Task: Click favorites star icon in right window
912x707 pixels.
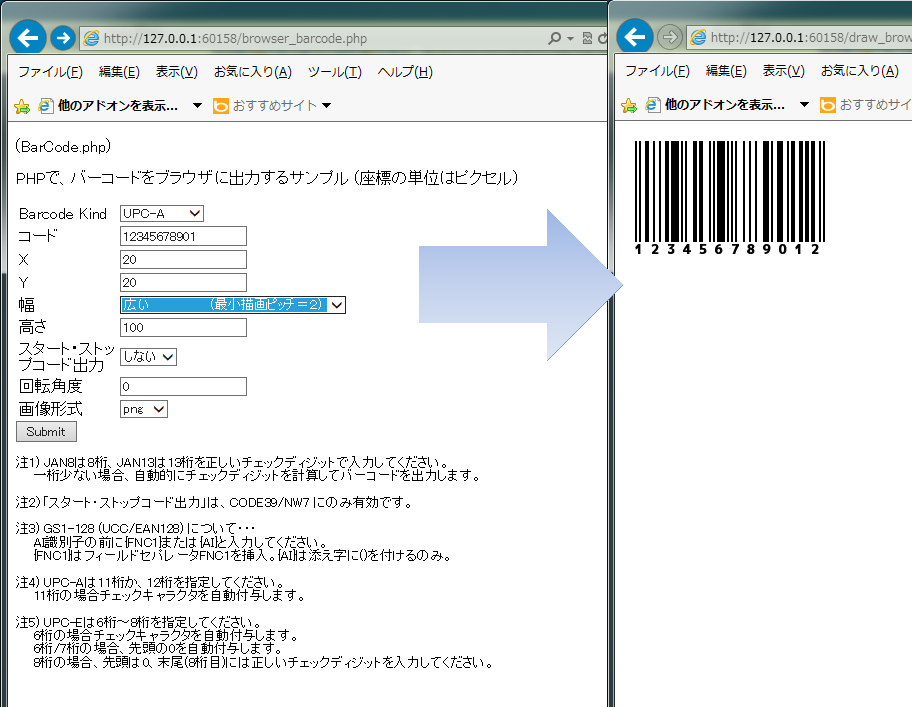Action: [x=629, y=105]
